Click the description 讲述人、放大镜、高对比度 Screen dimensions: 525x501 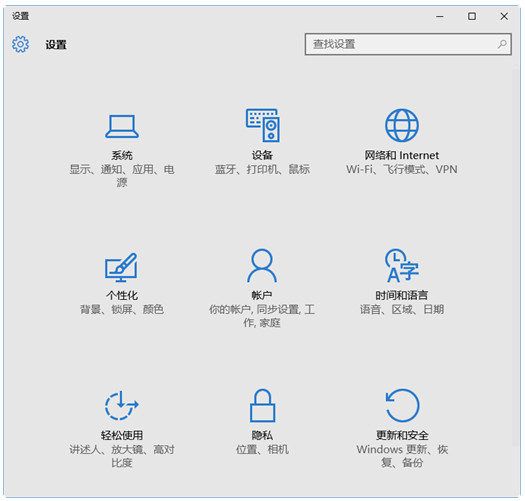click(122, 456)
